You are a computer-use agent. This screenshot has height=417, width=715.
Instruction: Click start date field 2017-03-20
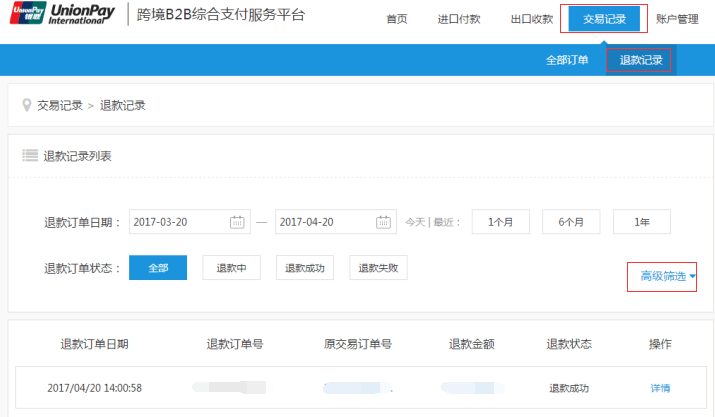coord(178,222)
